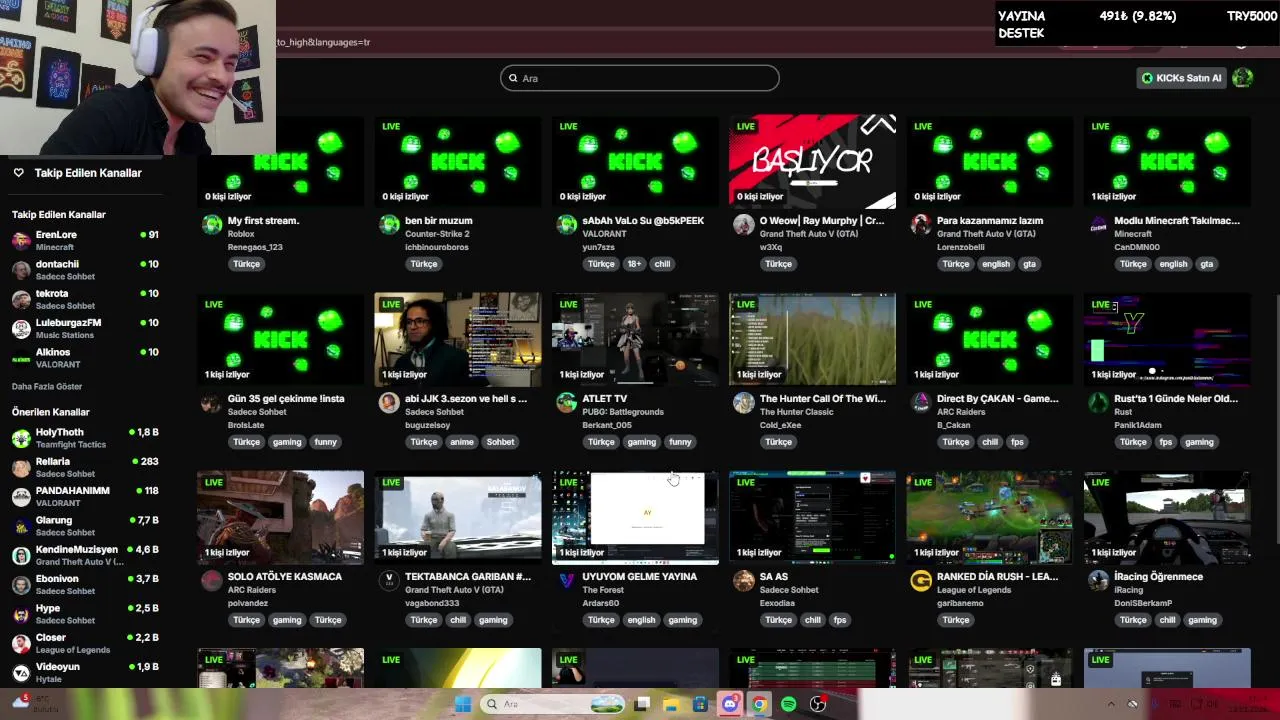1280x720 pixels.
Task: Open the League of Legends RANKED DİA RUSH thumbnail
Action: pyautogui.click(x=990, y=517)
